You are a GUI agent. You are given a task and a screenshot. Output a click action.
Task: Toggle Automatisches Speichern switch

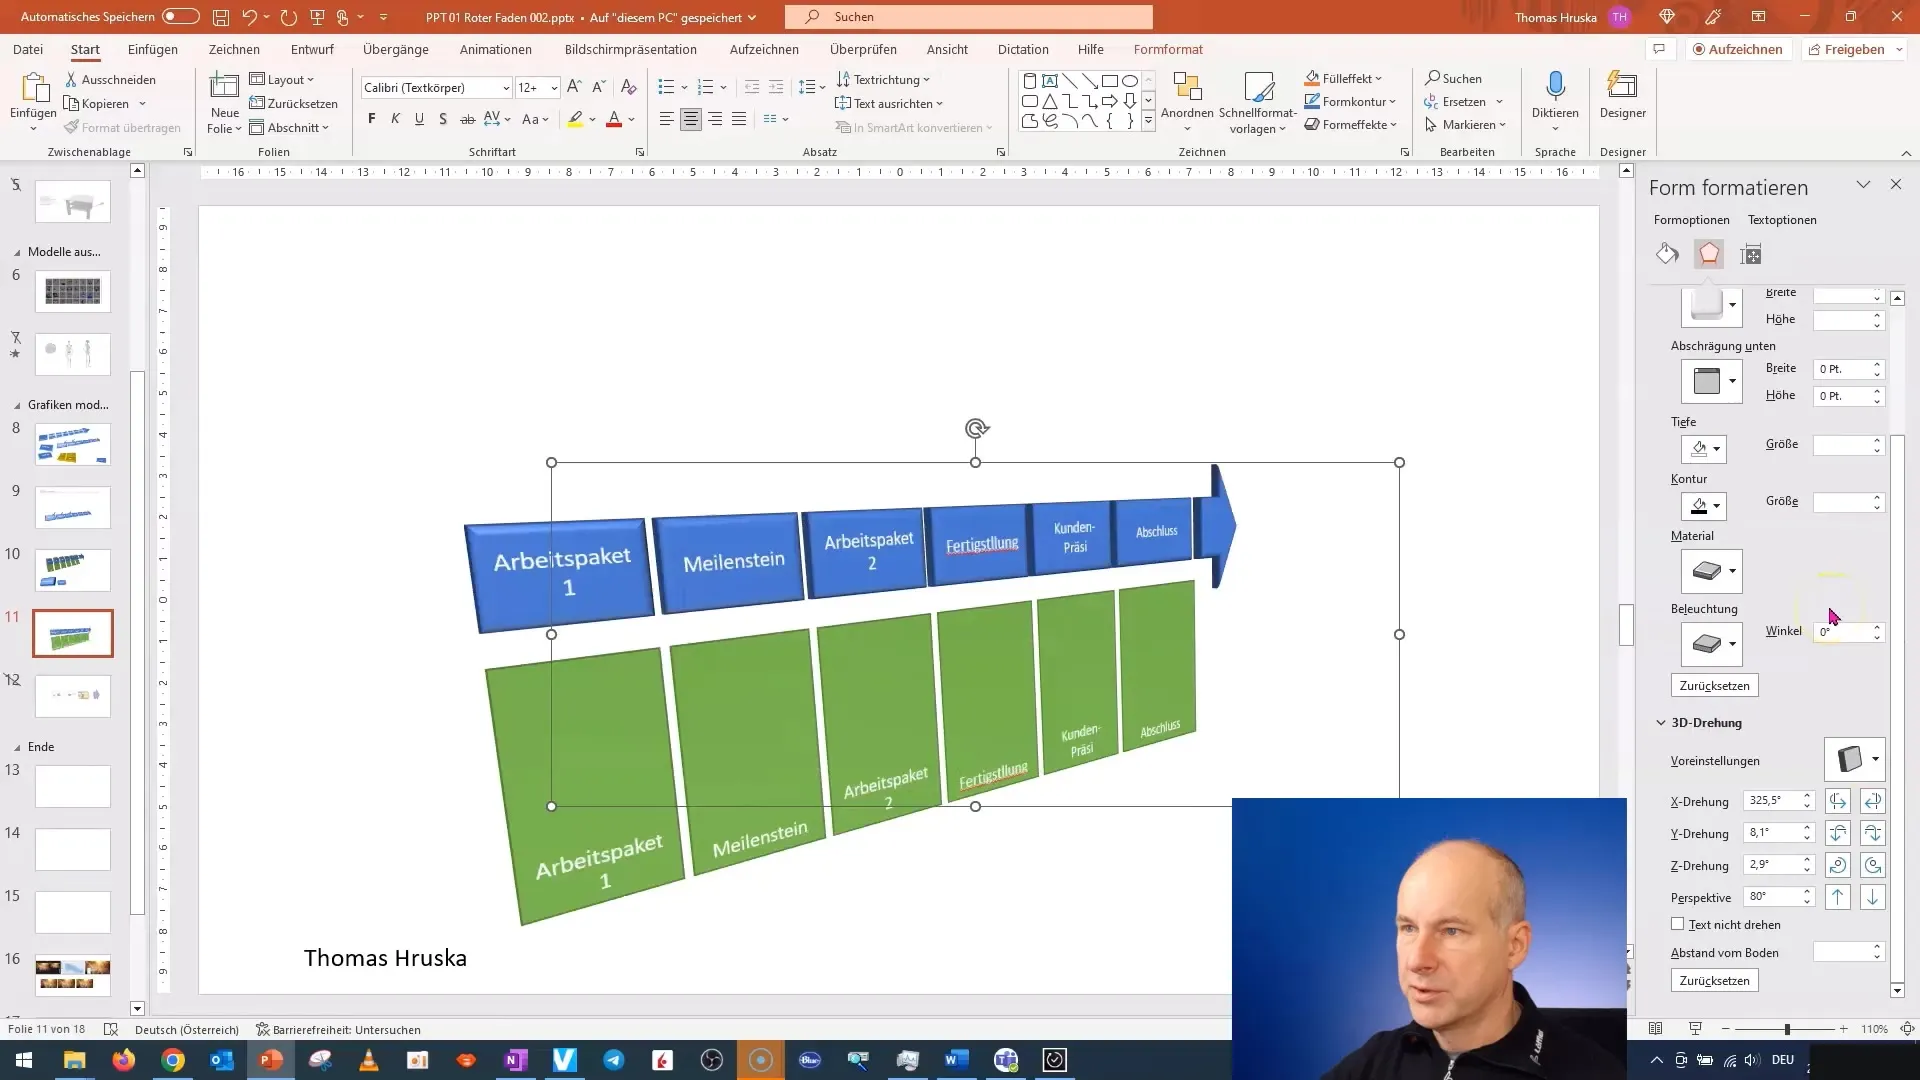181,17
